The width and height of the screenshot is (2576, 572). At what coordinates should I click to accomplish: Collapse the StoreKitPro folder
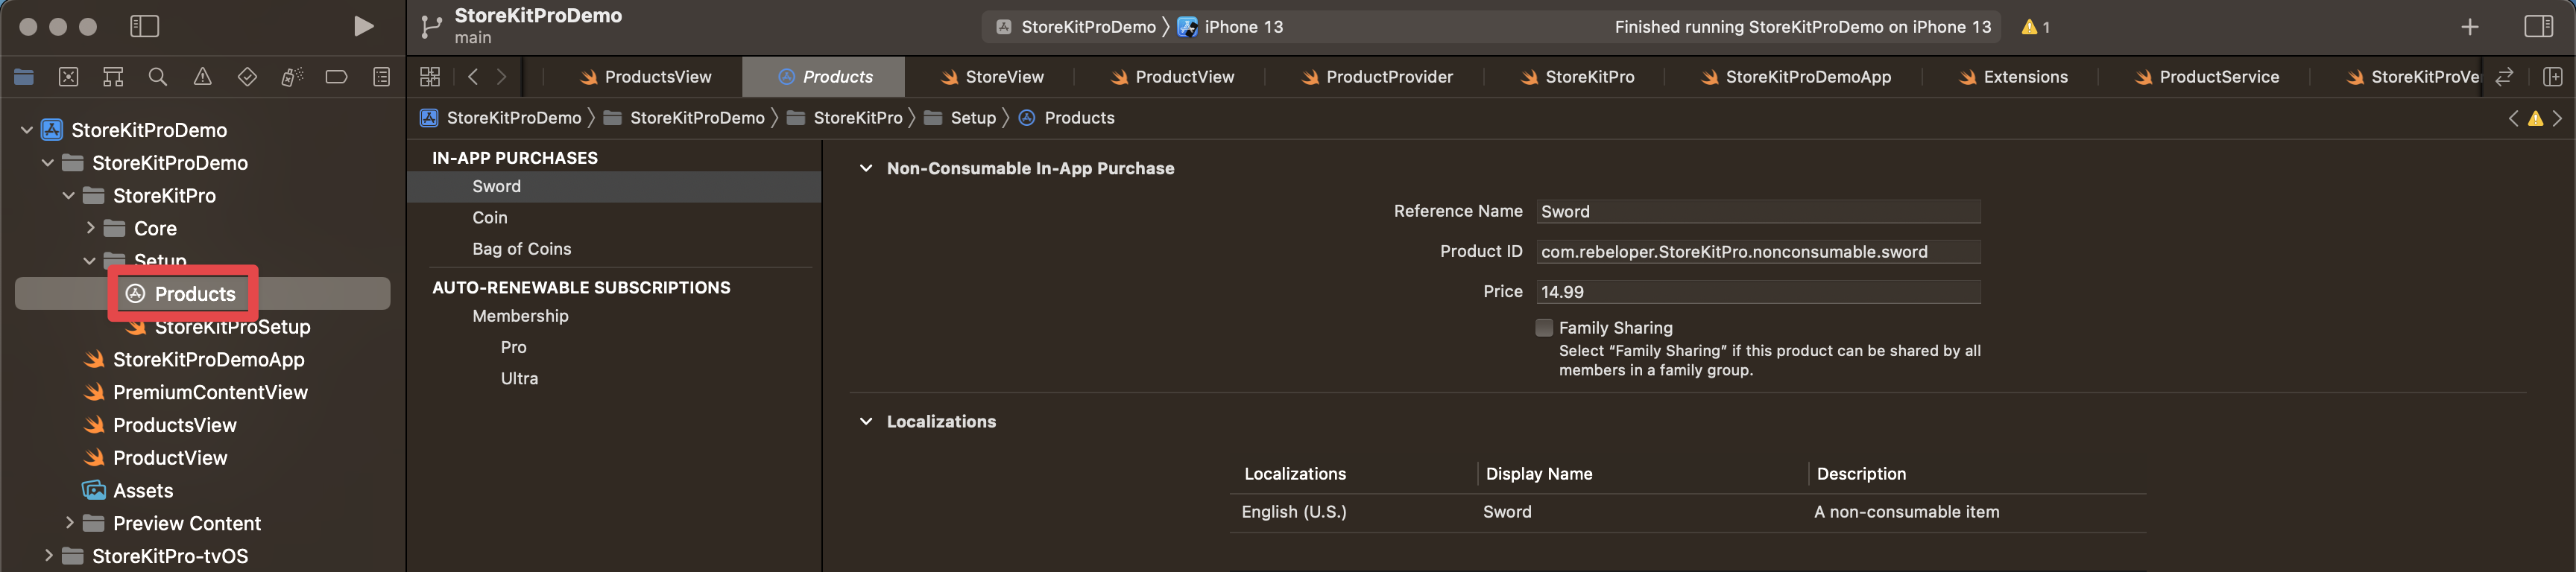[69, 196]
